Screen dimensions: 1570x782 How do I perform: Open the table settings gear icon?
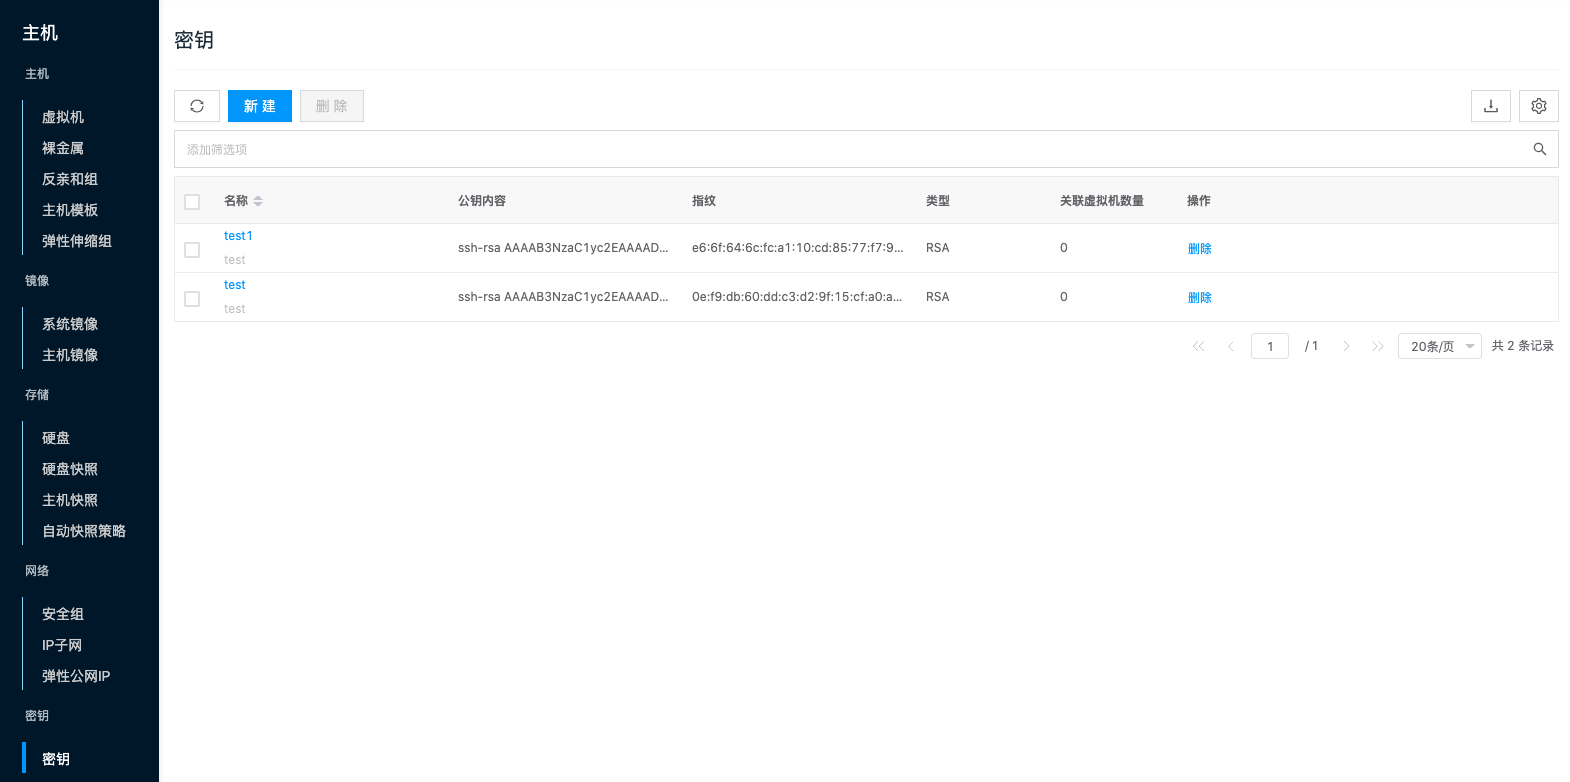pos(1538,106)
